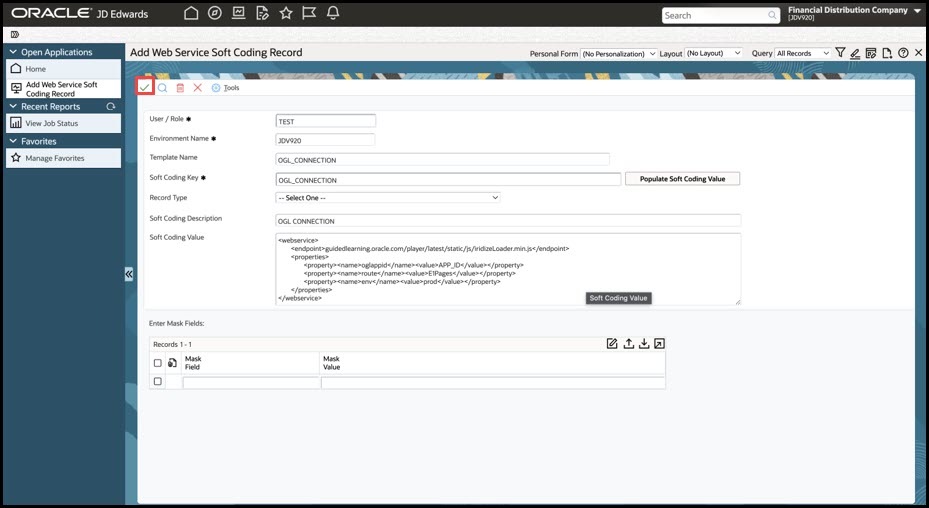
Task: Refresh Recent Reports icon
Action: pyautogui.click(x=111, y=107)
